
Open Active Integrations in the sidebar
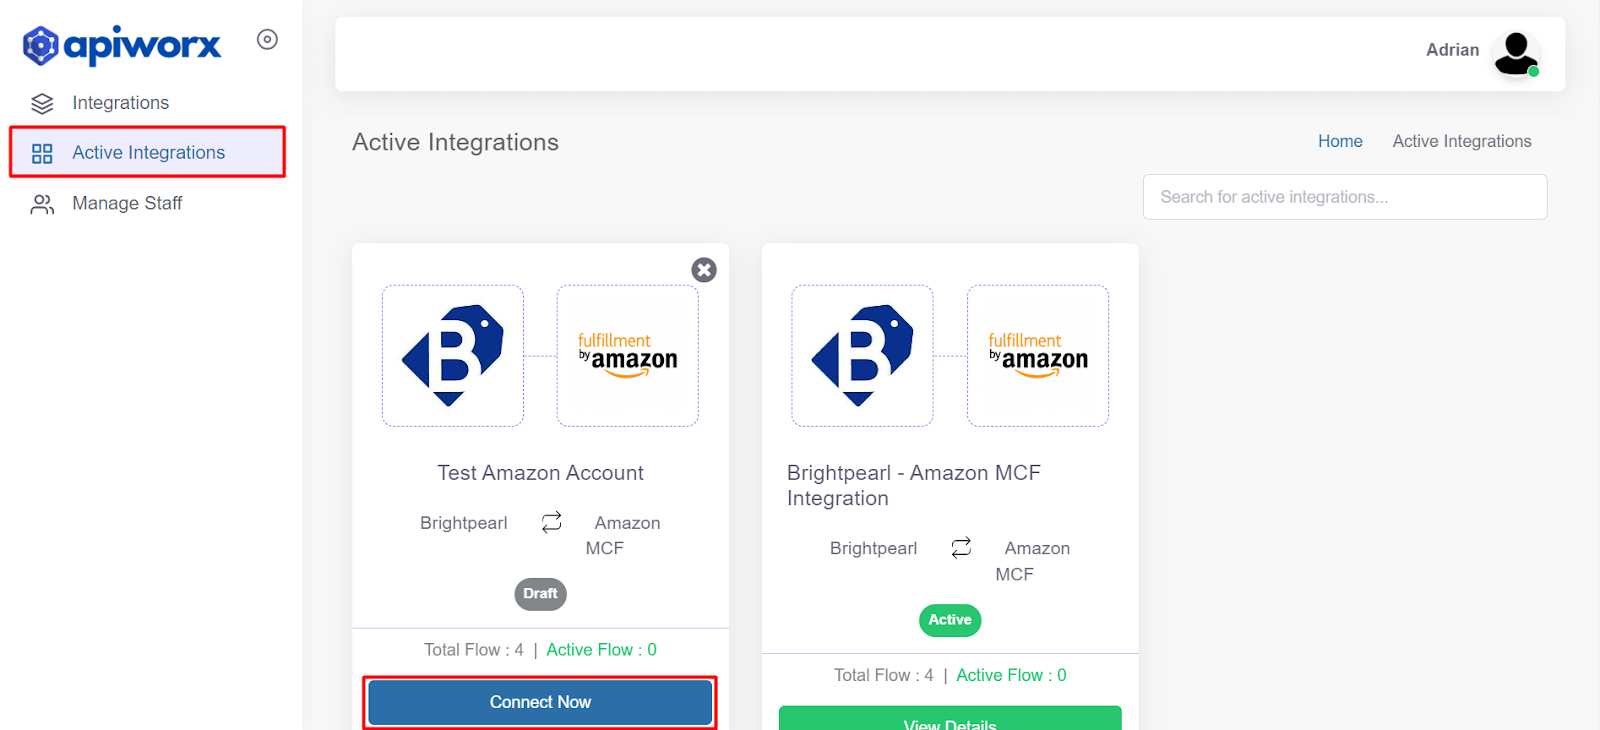click(x=148, y=152)
